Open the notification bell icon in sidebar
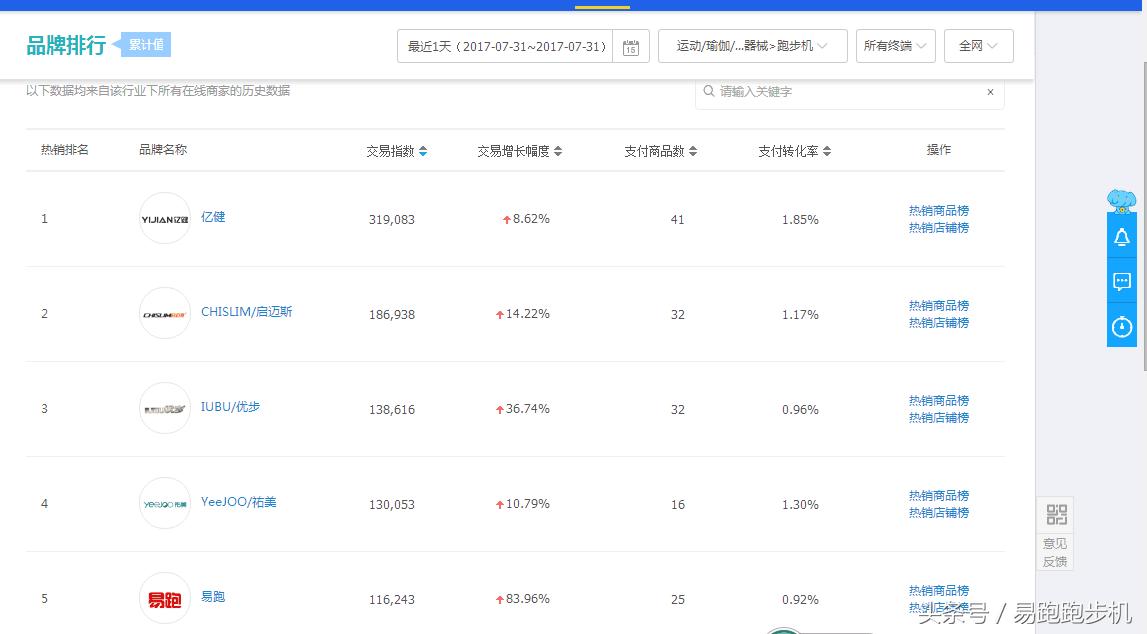This screenshot has height=634, width=1147. point(1121,236)
